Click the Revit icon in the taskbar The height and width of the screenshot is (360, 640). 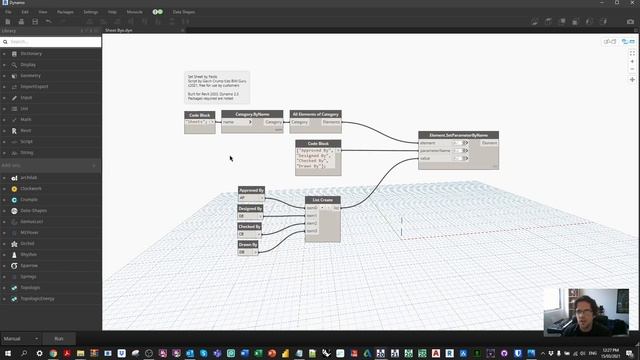449,353
